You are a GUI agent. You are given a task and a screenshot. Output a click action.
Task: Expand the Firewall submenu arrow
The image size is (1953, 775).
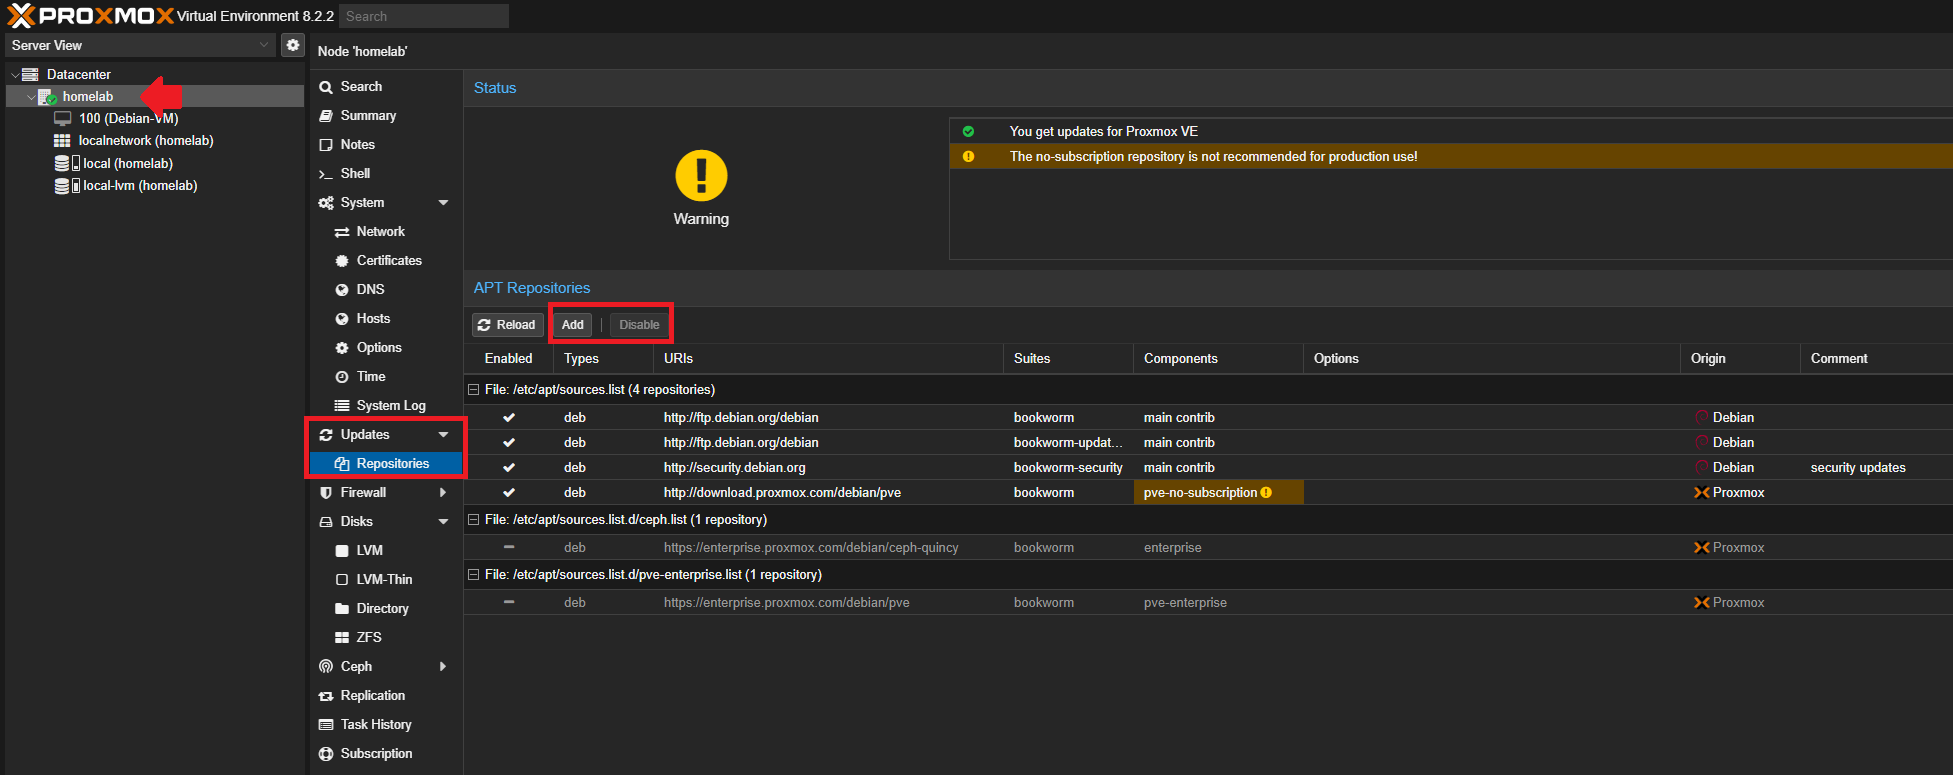(x=443, y=493)
